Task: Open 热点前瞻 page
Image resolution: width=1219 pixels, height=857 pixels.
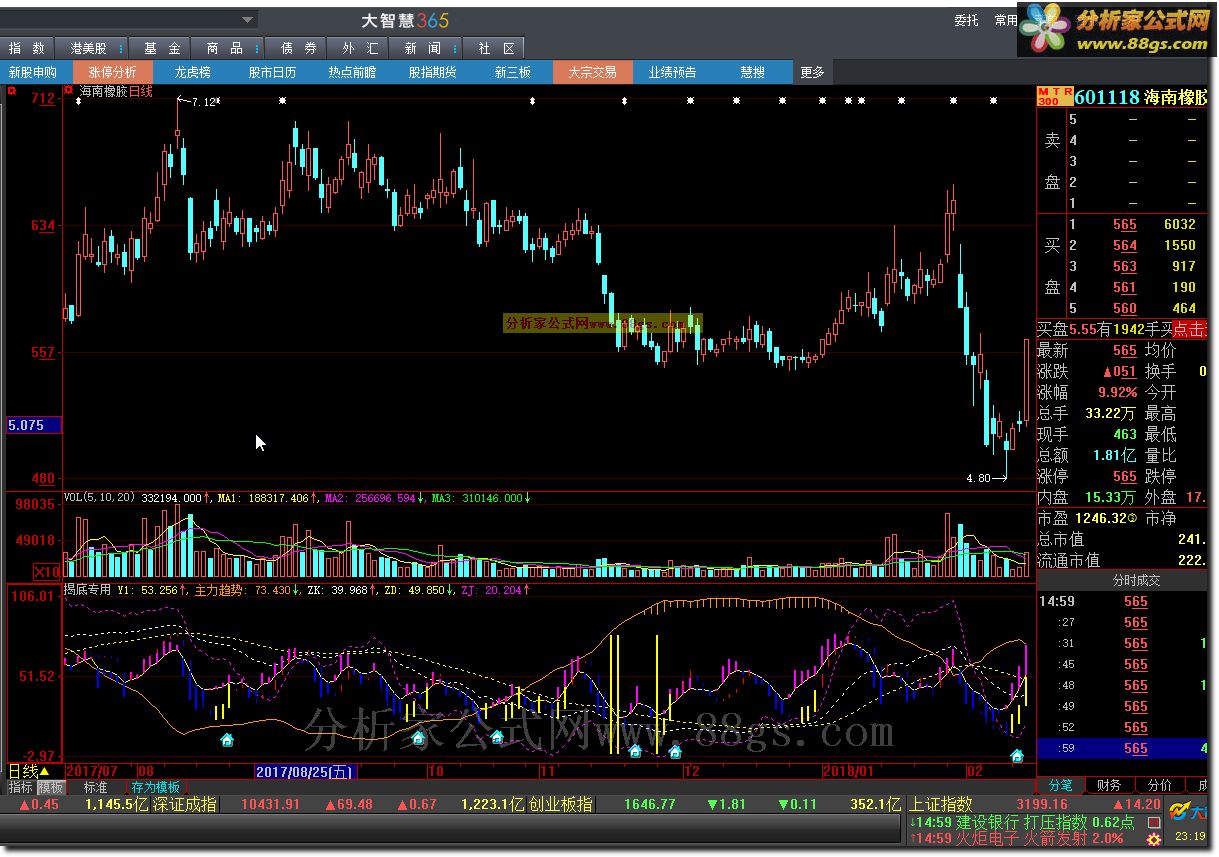Action: tap(352, 72)
